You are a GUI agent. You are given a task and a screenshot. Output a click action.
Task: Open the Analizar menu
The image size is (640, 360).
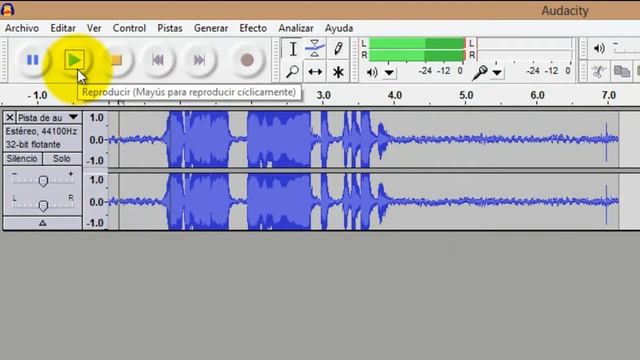[296, 28]
